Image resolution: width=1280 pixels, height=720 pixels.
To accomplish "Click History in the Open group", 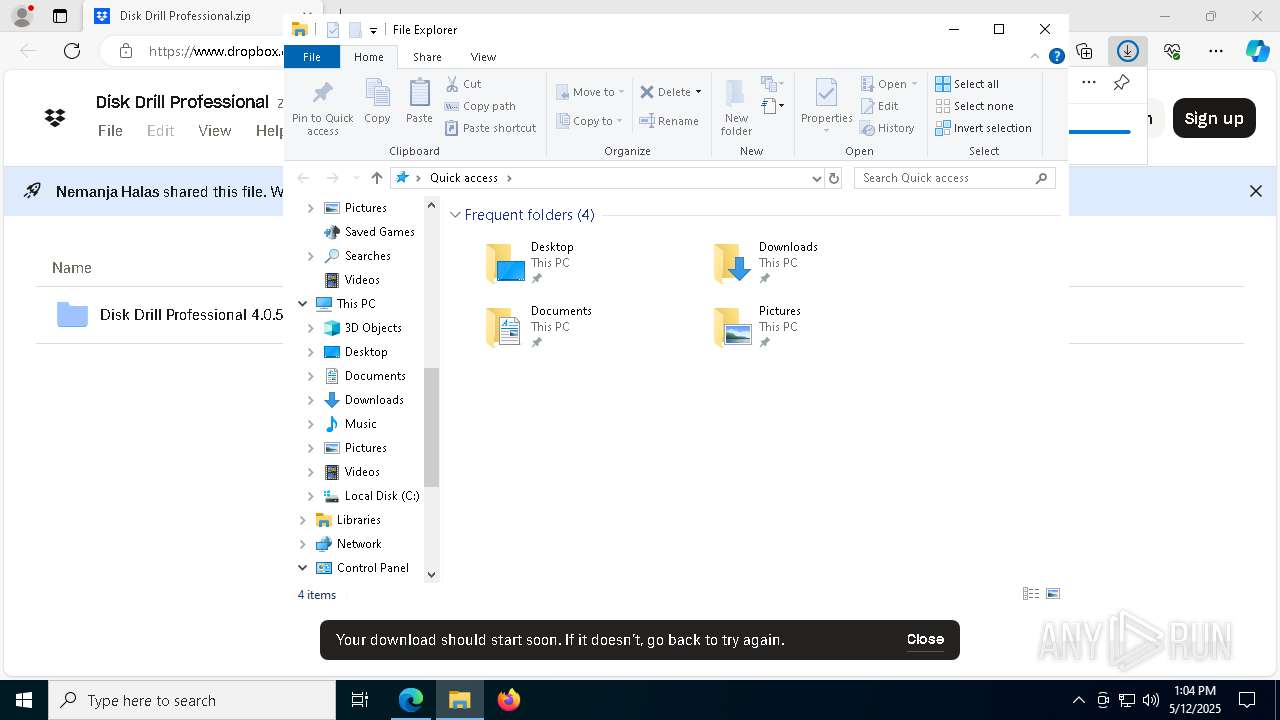I will point(888,128).
